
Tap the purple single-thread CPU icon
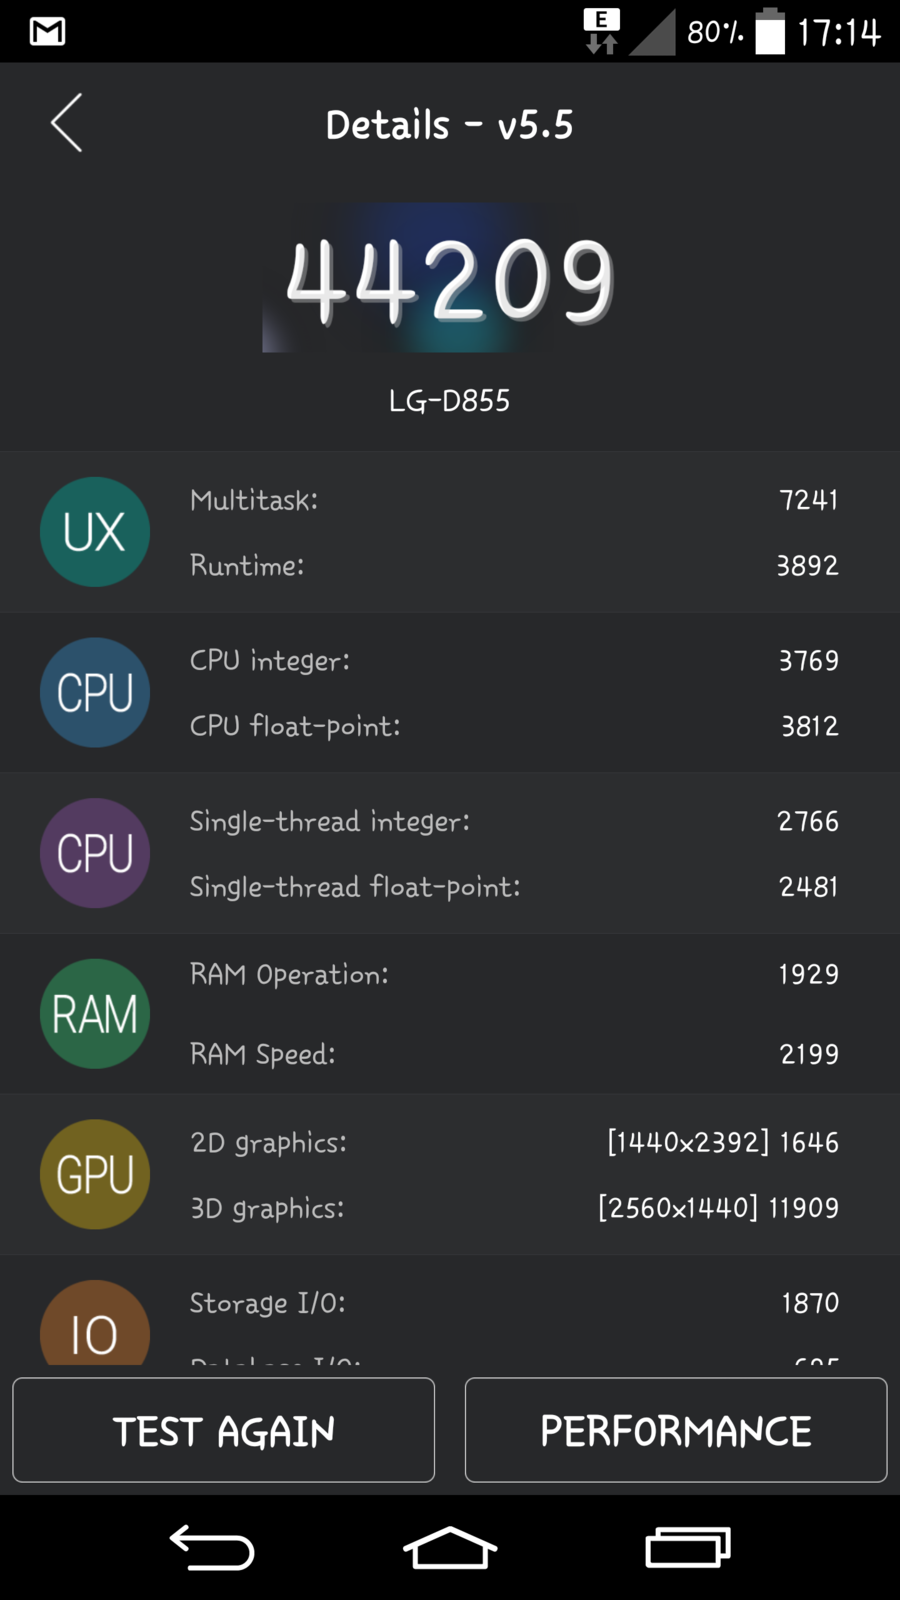pyautogui.click(x=95, y=853)
